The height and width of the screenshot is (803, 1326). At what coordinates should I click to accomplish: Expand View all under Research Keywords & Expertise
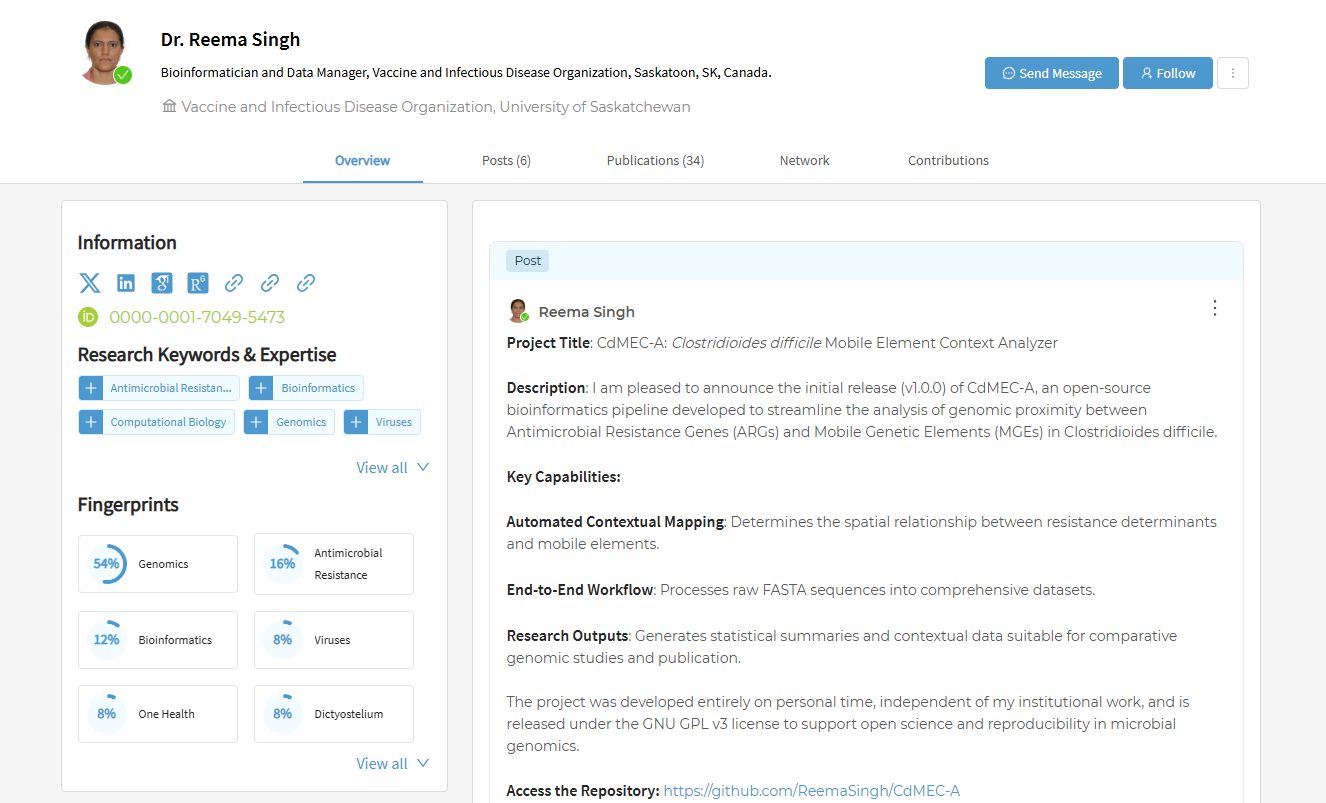[x=392, y=467]
